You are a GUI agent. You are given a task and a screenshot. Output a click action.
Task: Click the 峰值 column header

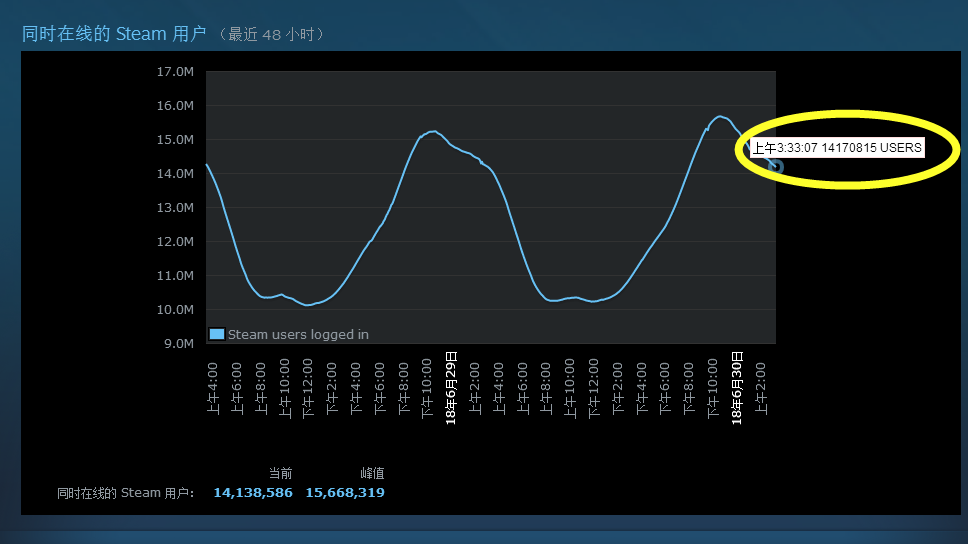coord(372,474)
